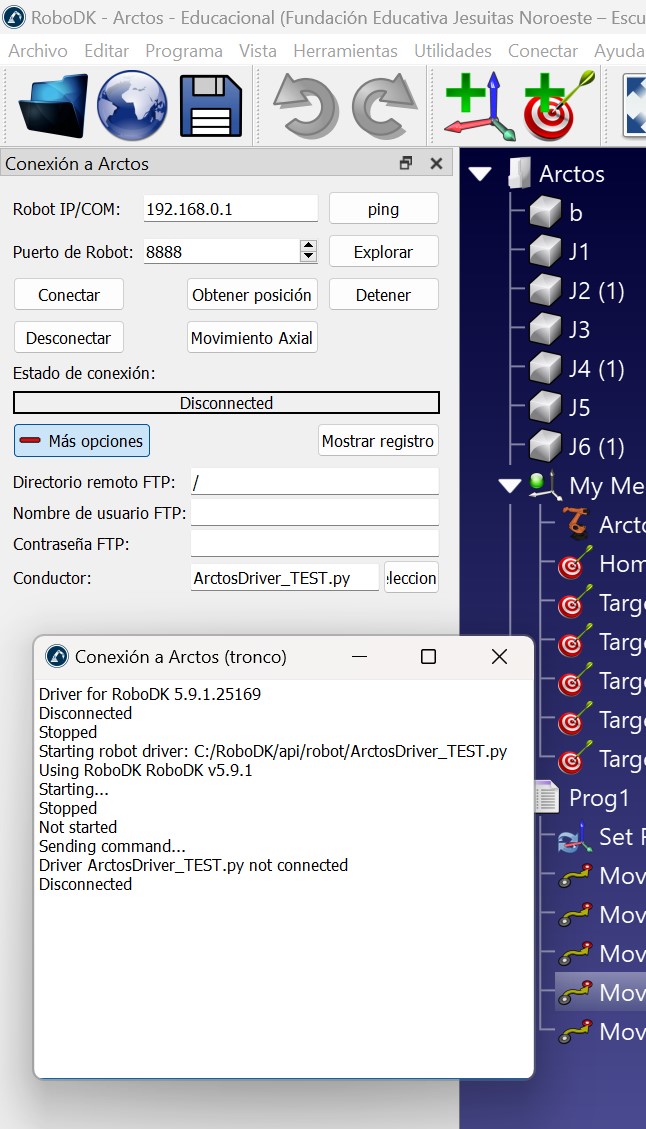The image size is (646, 1129).
Task: Click the Explorar button
Action: pos(384,252)
